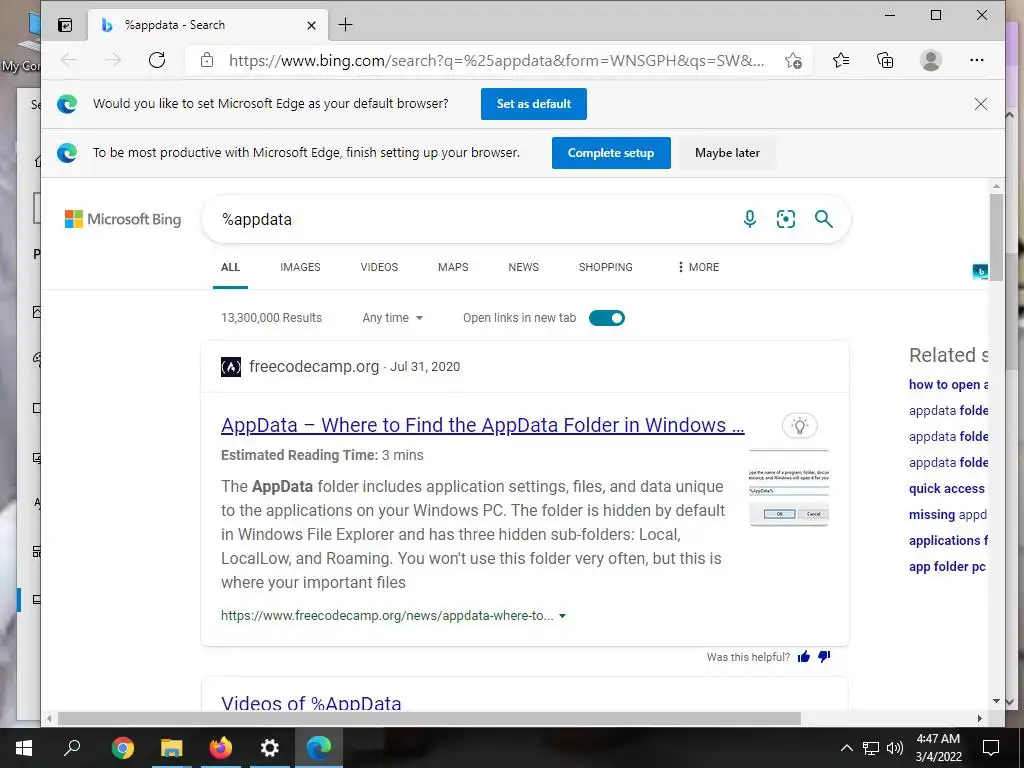
Task: Open the user profile avatar
Action: pyautogui.click(x=931, y=60)
